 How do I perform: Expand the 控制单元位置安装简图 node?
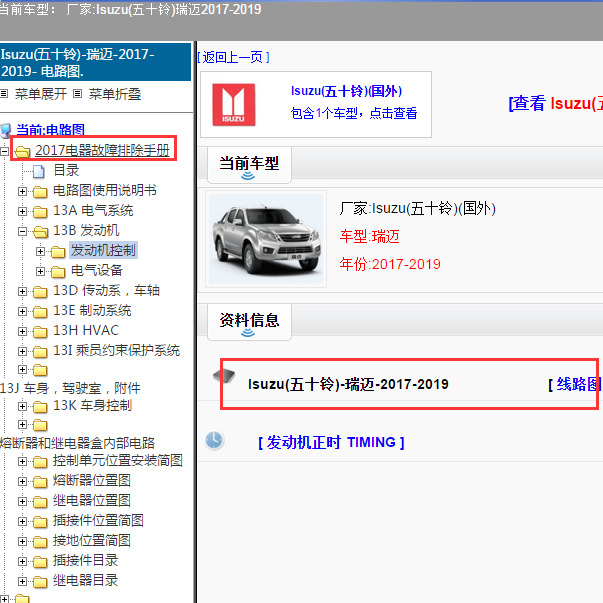point(22,461)
